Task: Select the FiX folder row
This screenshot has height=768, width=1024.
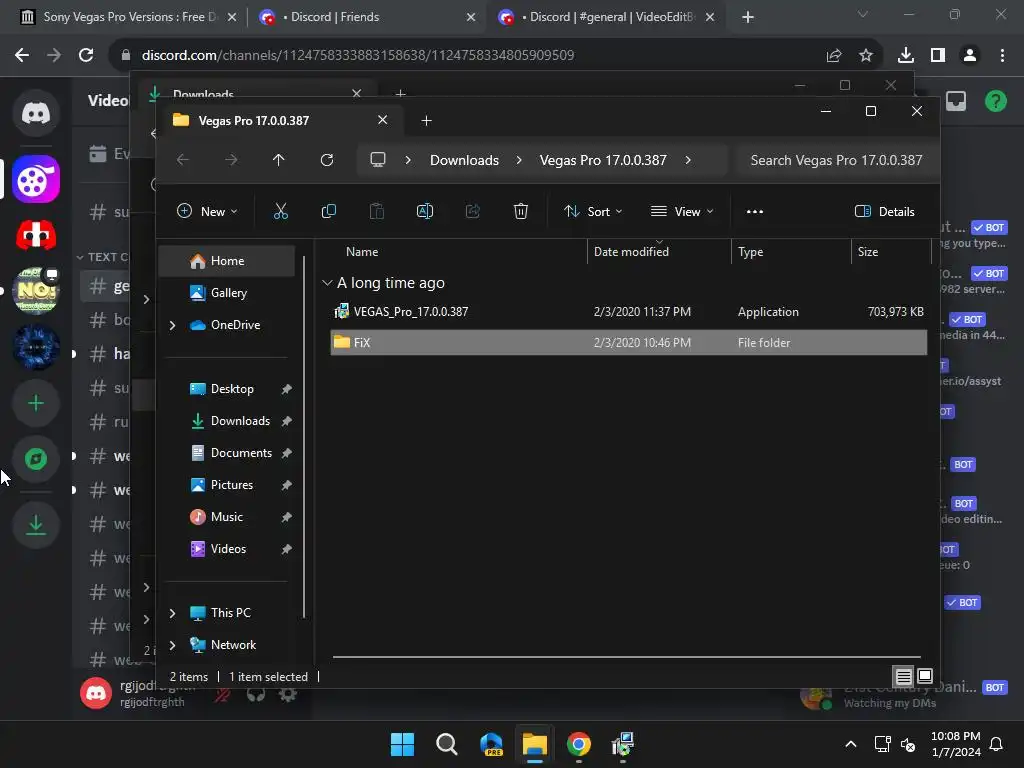Action: pyautogui.click(x=628, y=342)
